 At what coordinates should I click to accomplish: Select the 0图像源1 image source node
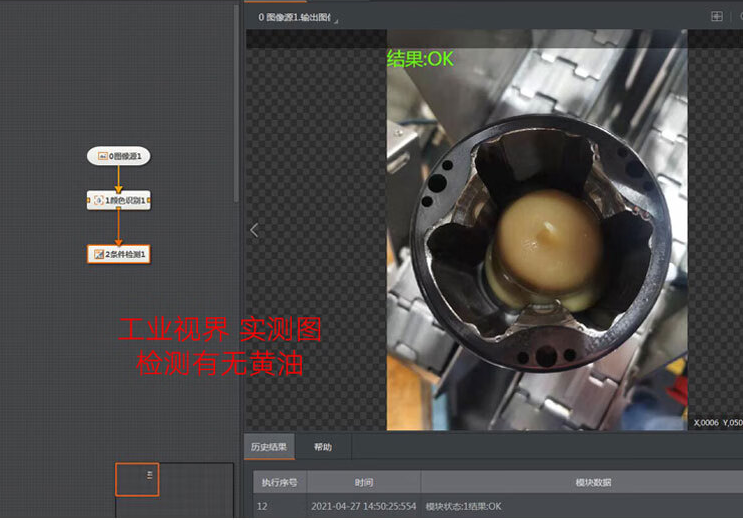119,156
